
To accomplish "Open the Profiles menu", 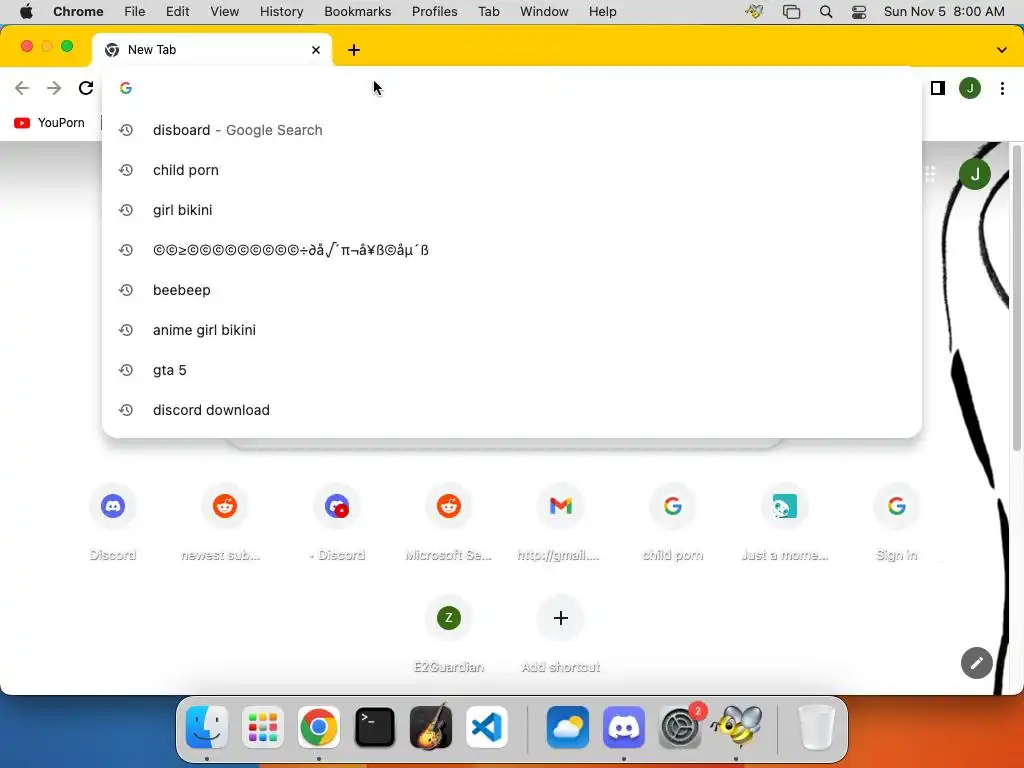I will click(x=434, y=12).
